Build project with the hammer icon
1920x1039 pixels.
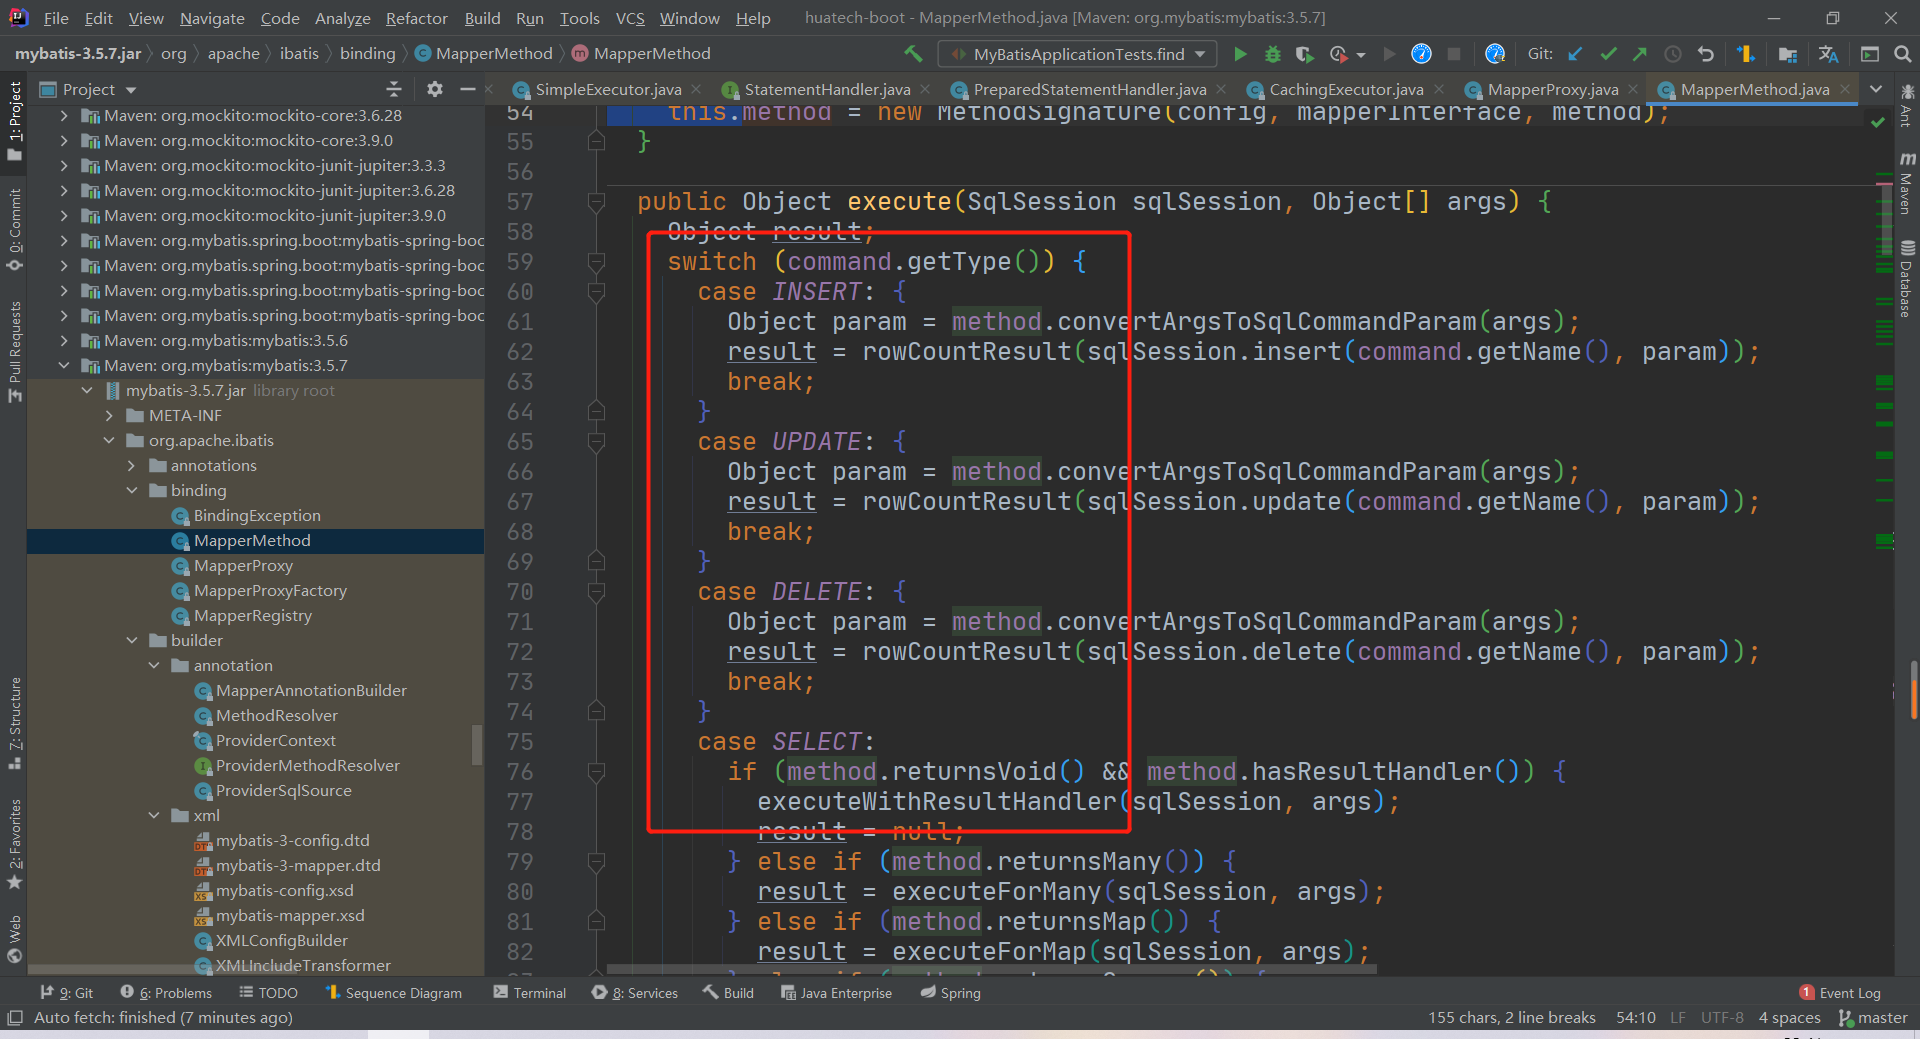(x=913, y=54)
